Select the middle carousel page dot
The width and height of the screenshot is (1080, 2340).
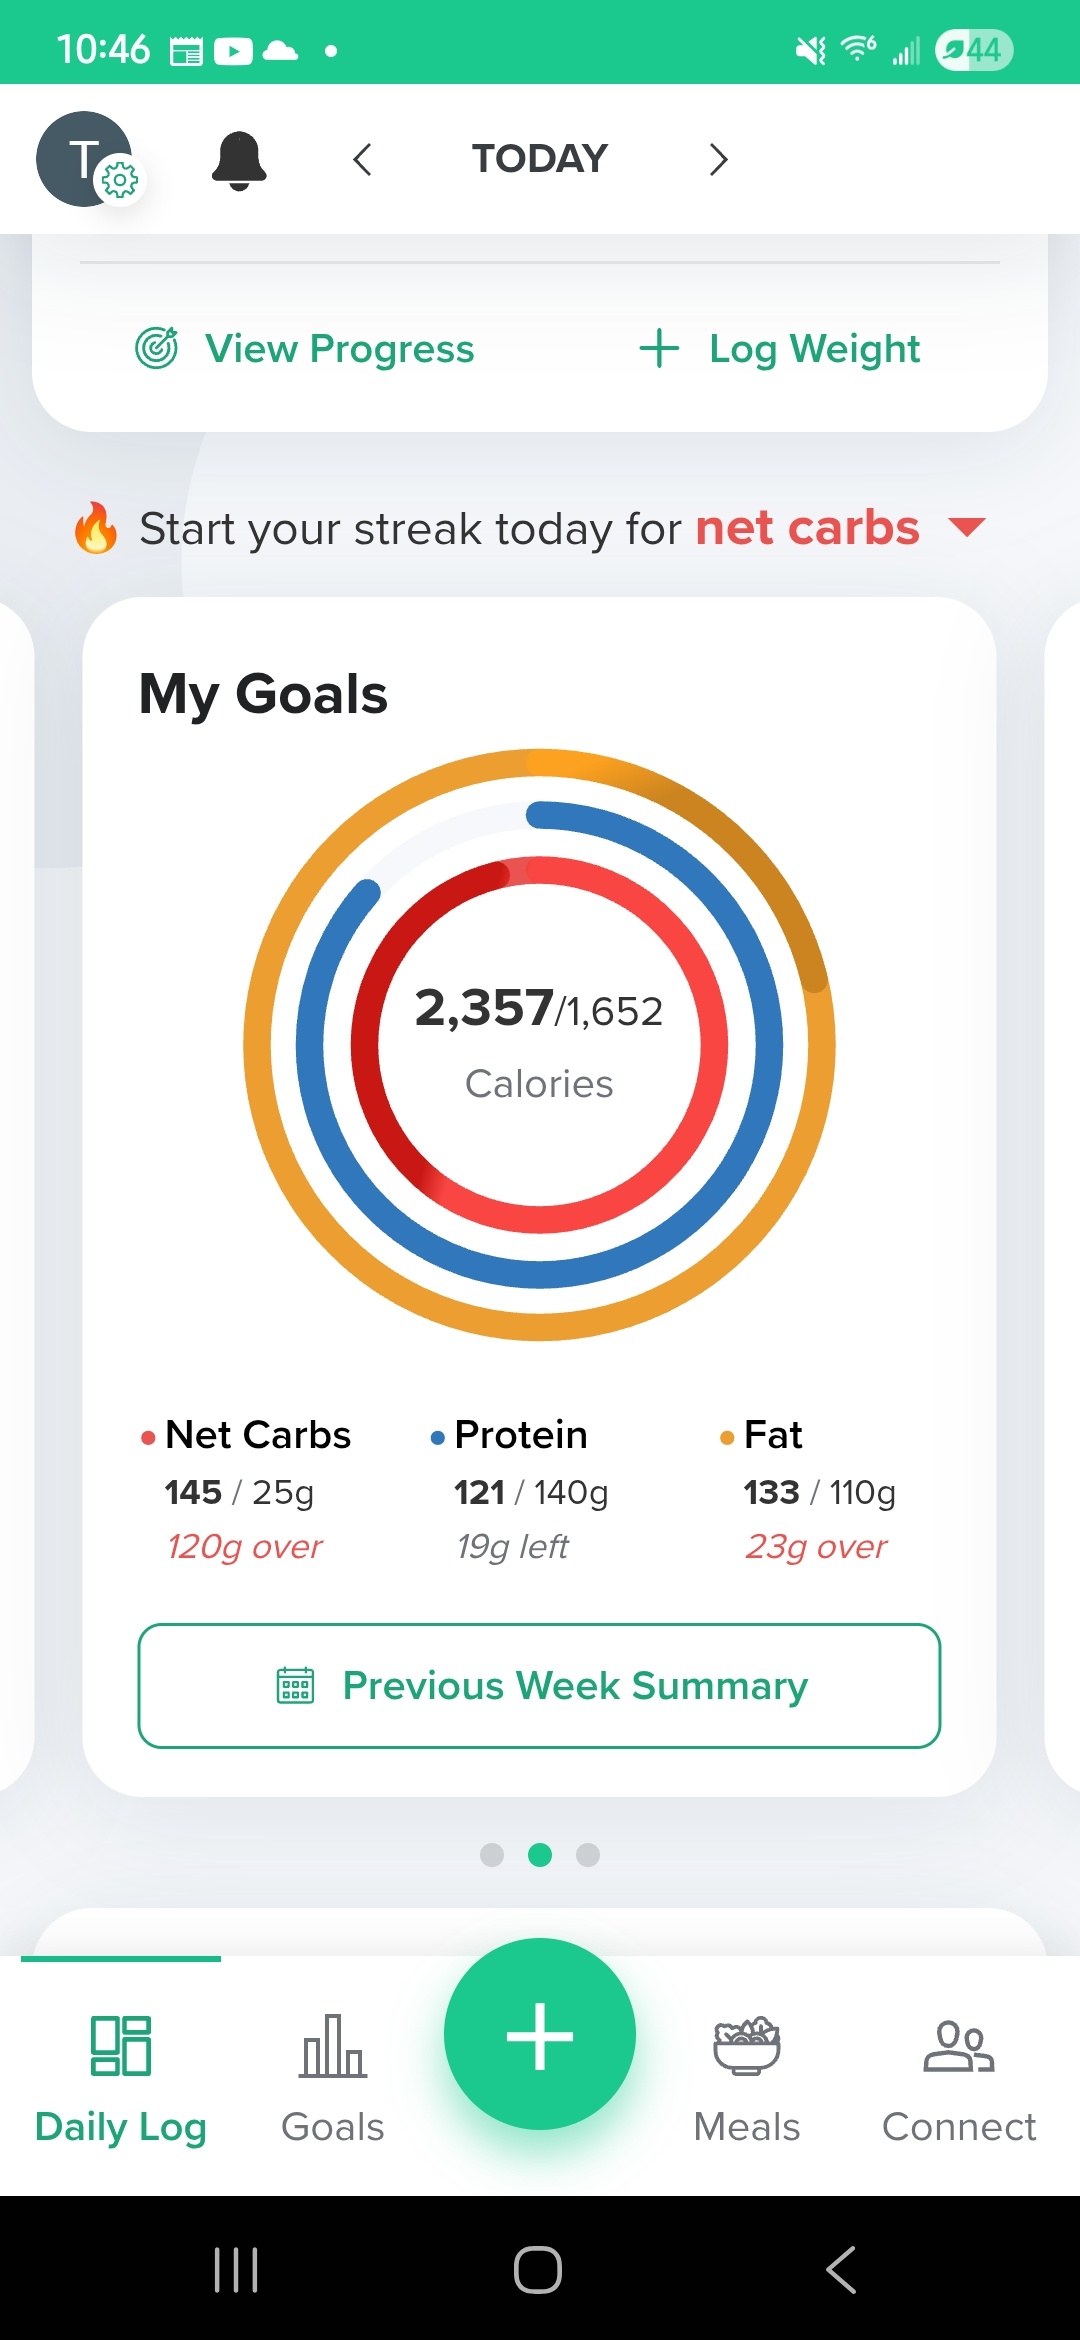click(x=540, y=1855)
